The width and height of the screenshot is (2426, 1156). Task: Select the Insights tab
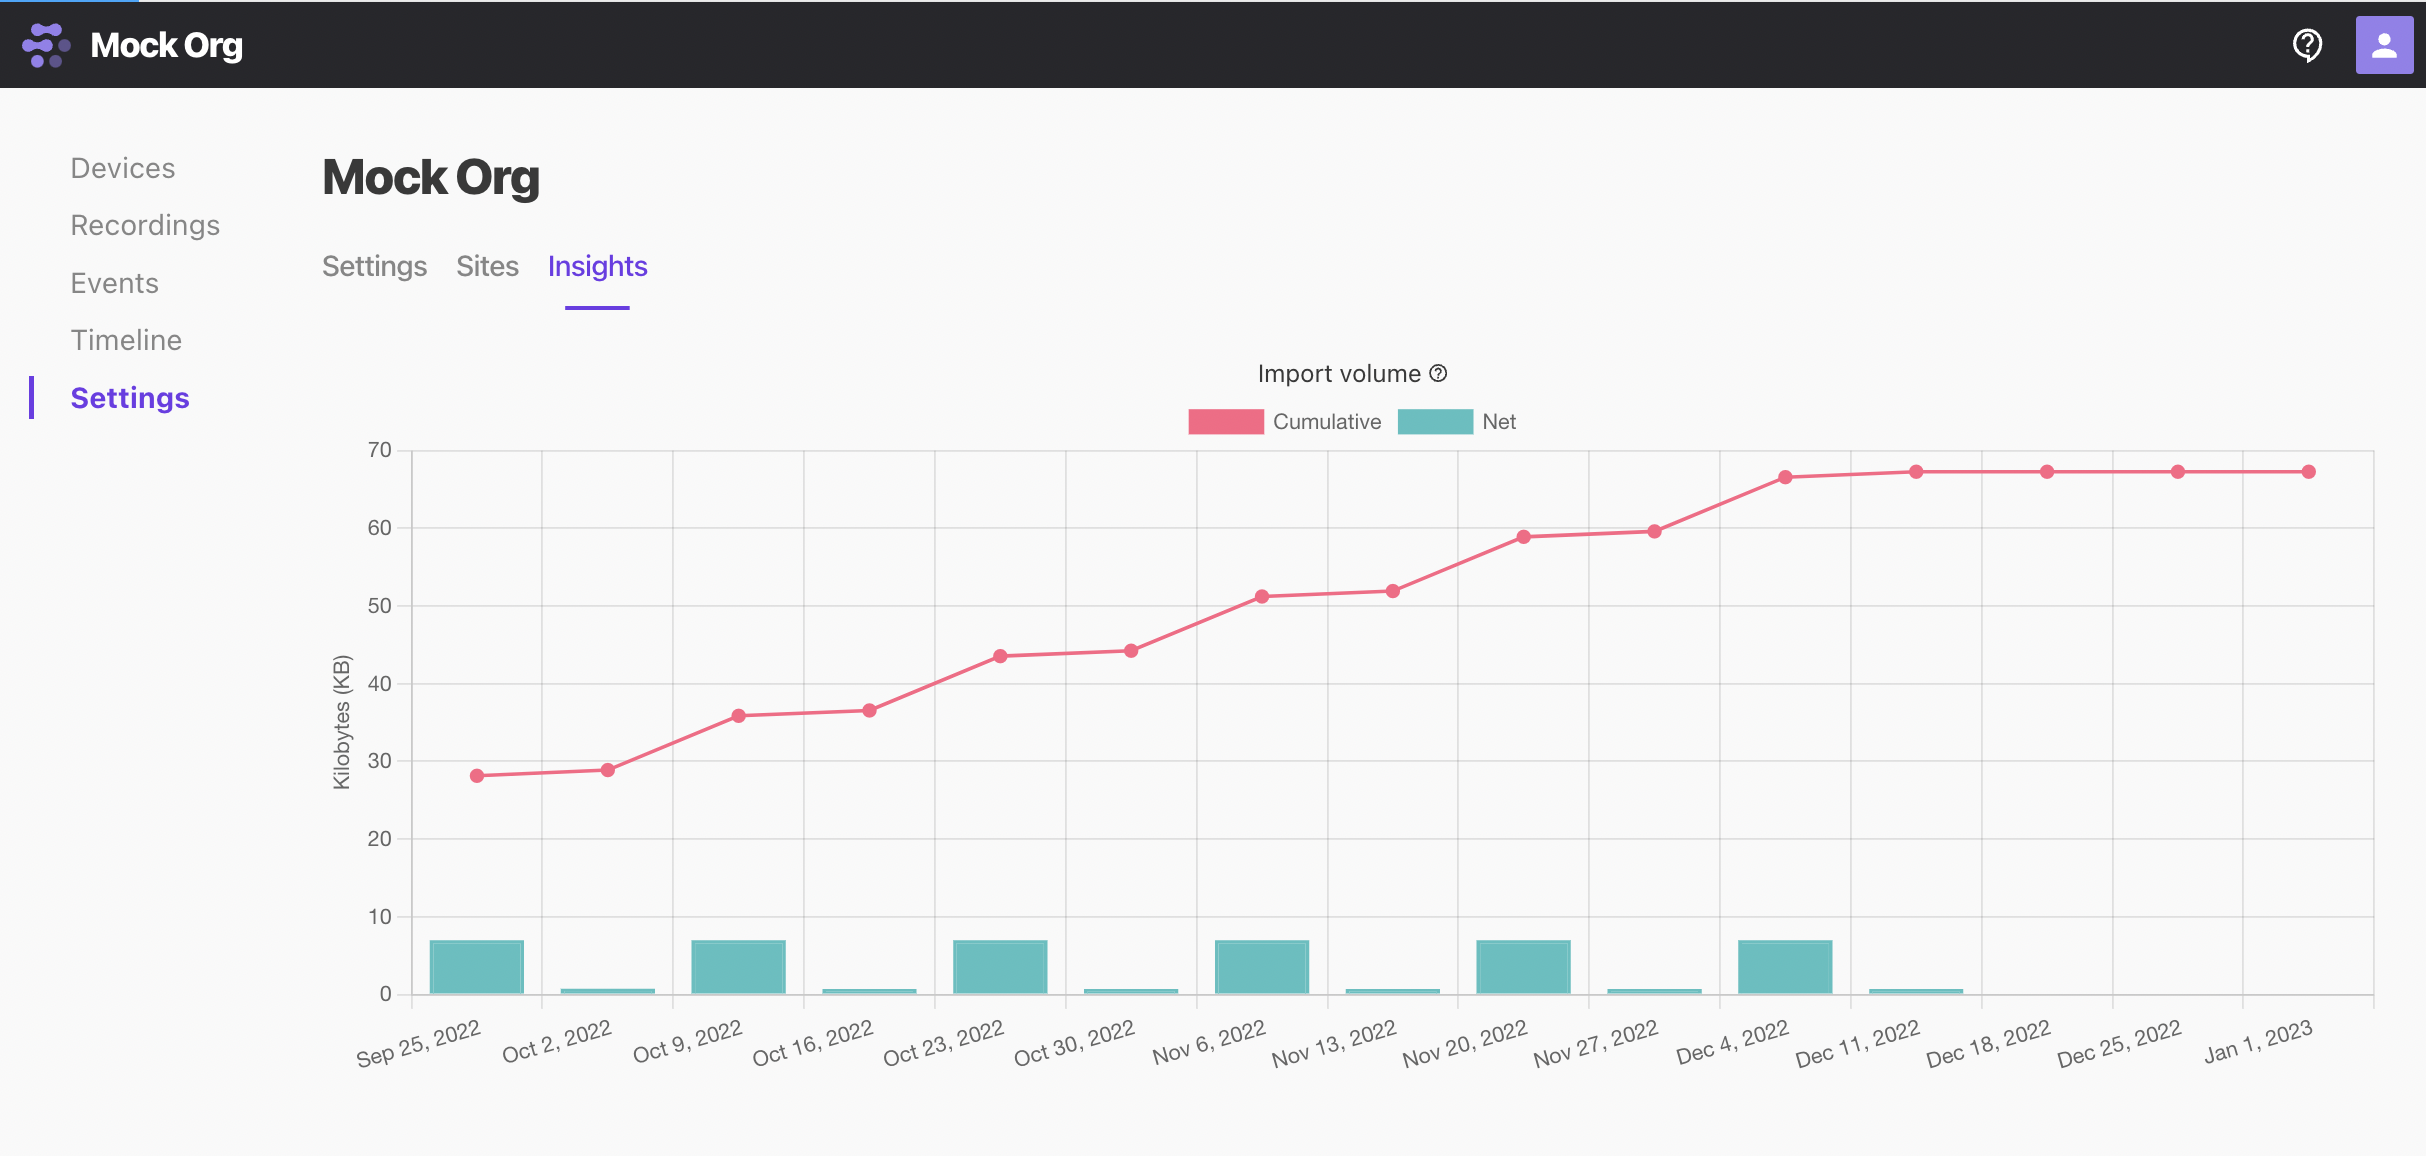[597, 266]
